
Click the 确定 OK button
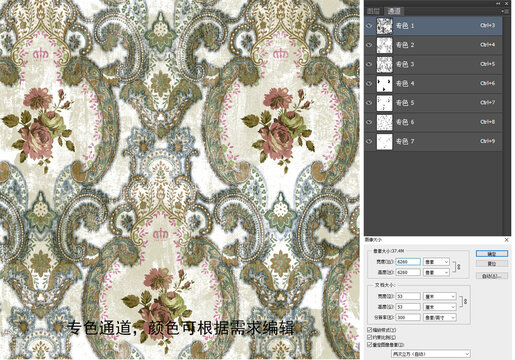tap(492, 254)
